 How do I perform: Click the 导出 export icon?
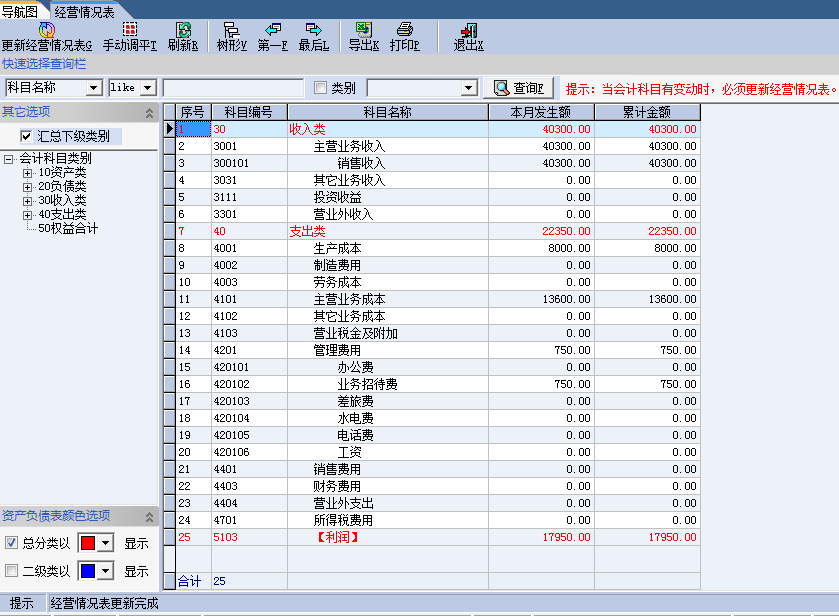click(x=364, y=30)
